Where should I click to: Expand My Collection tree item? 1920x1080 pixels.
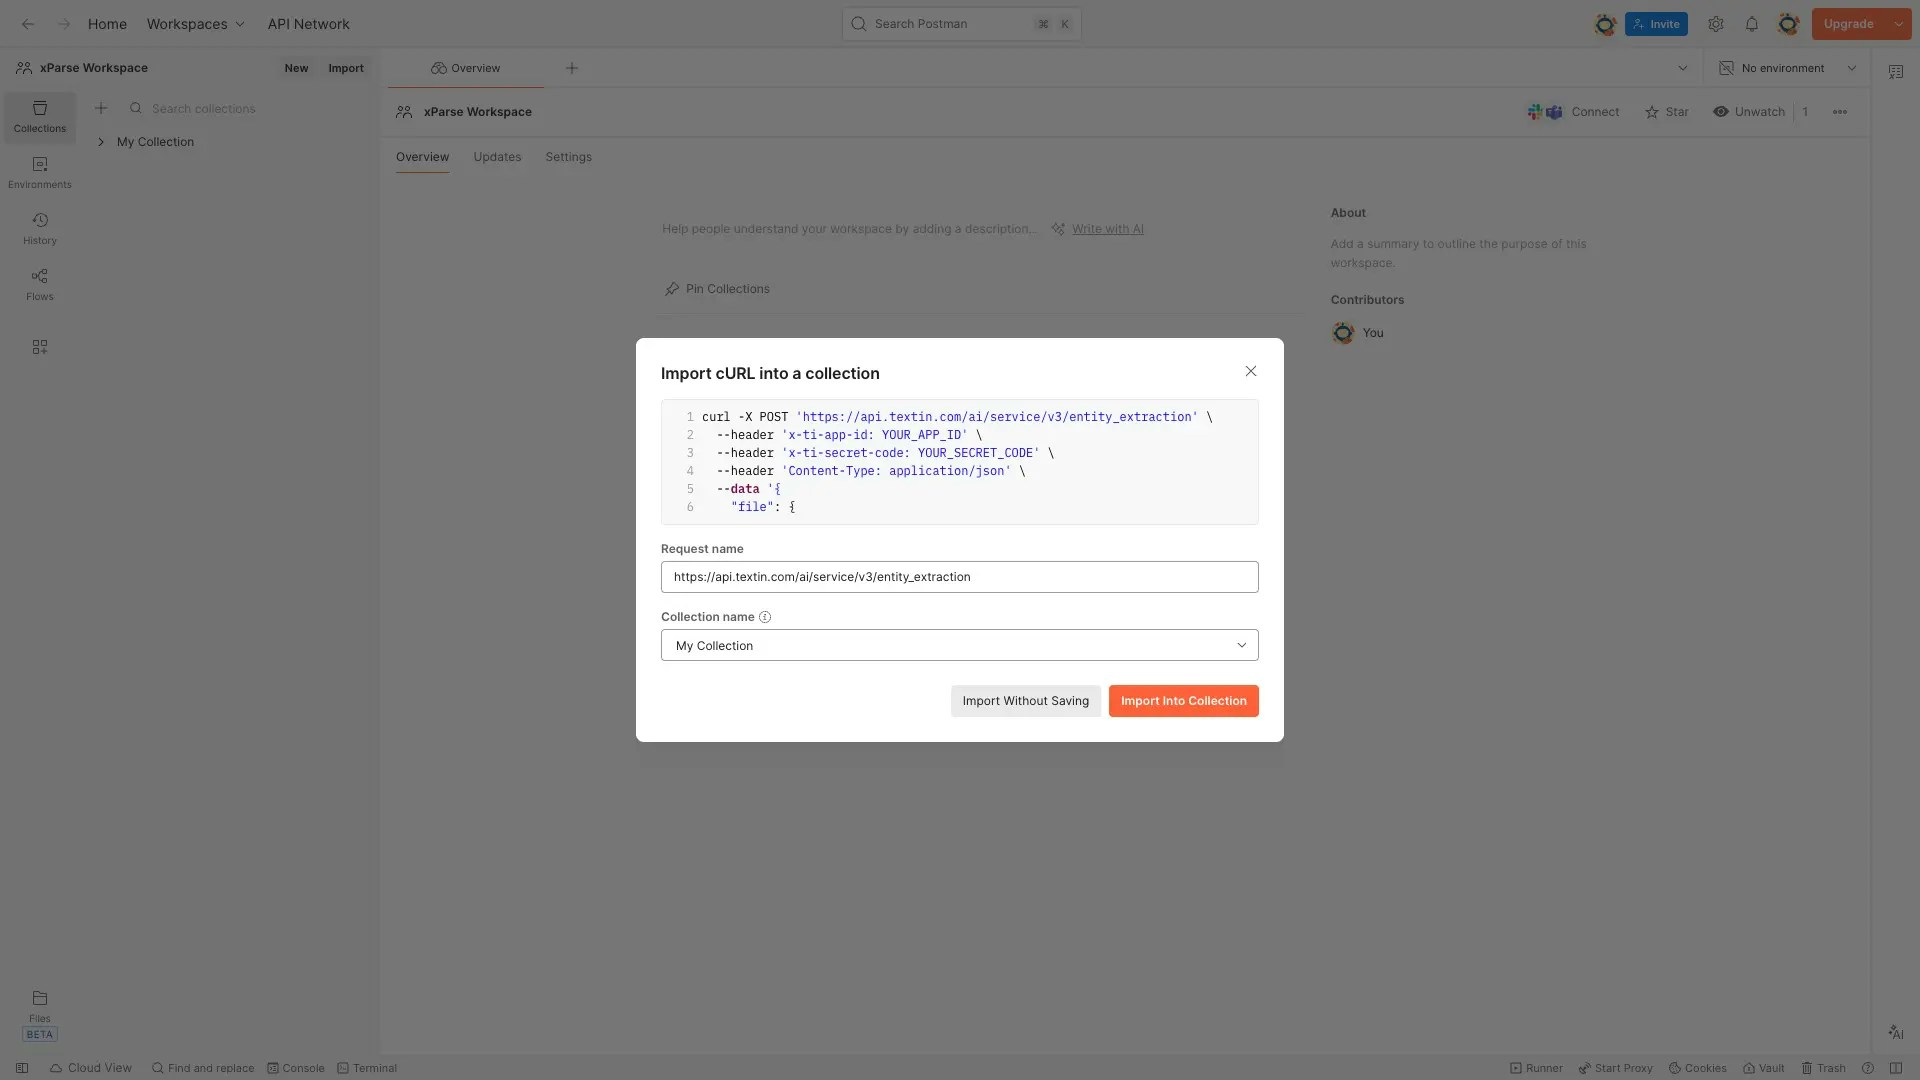pos(101,142)
